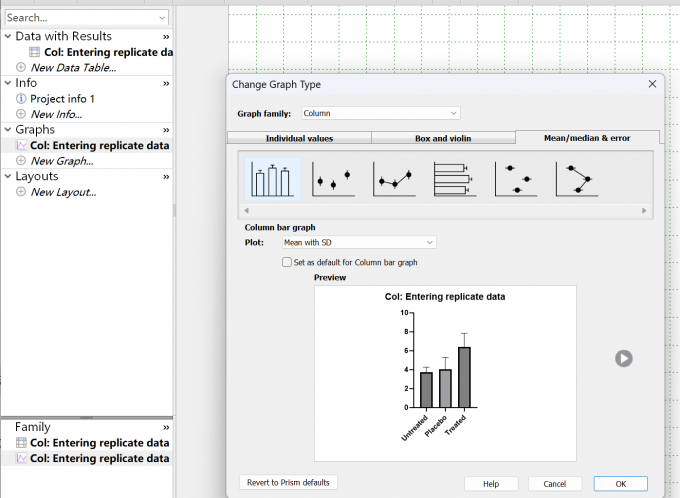This screenshot has height=498, width=680.
Task: Confirm with the OK button
Action: [x=621, y=484]
